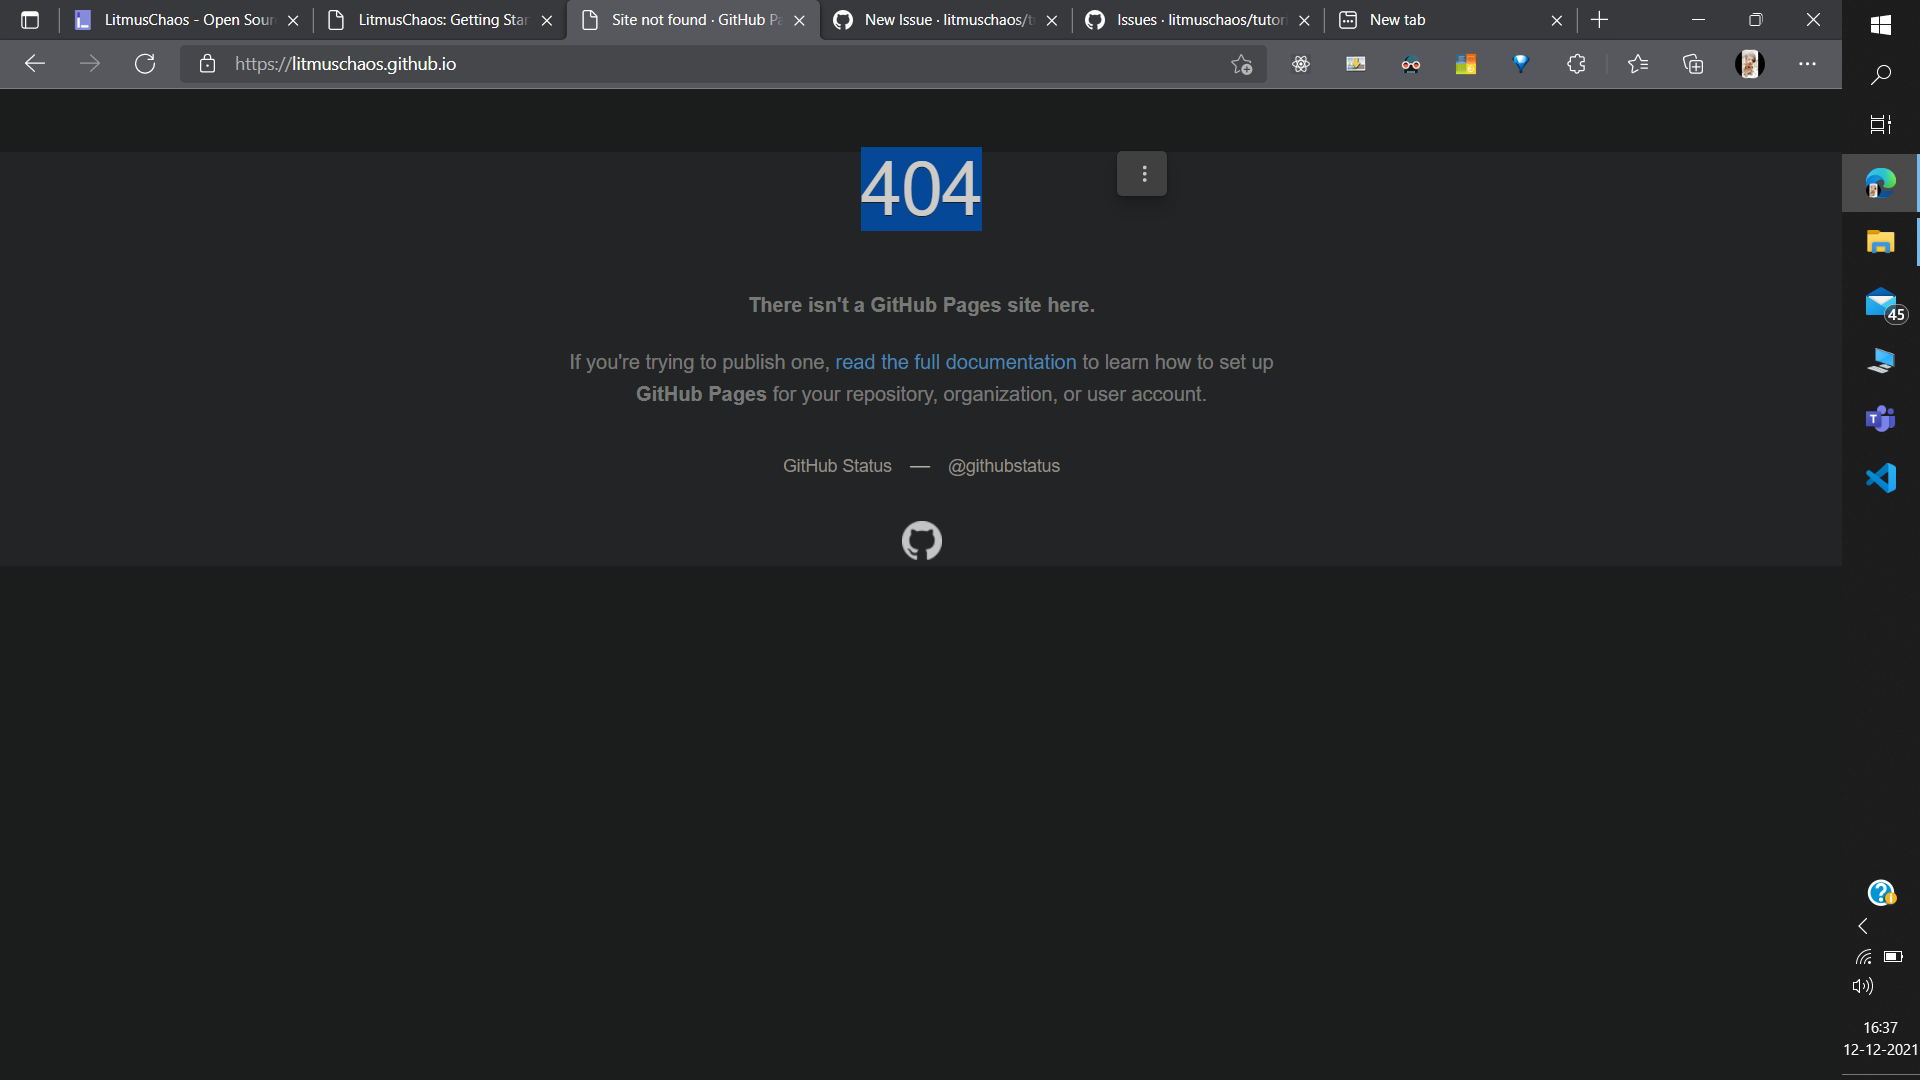Viewport: 1920px width, 1080px height.
Task: Reload the current page
Action: (x=145, y=64)
